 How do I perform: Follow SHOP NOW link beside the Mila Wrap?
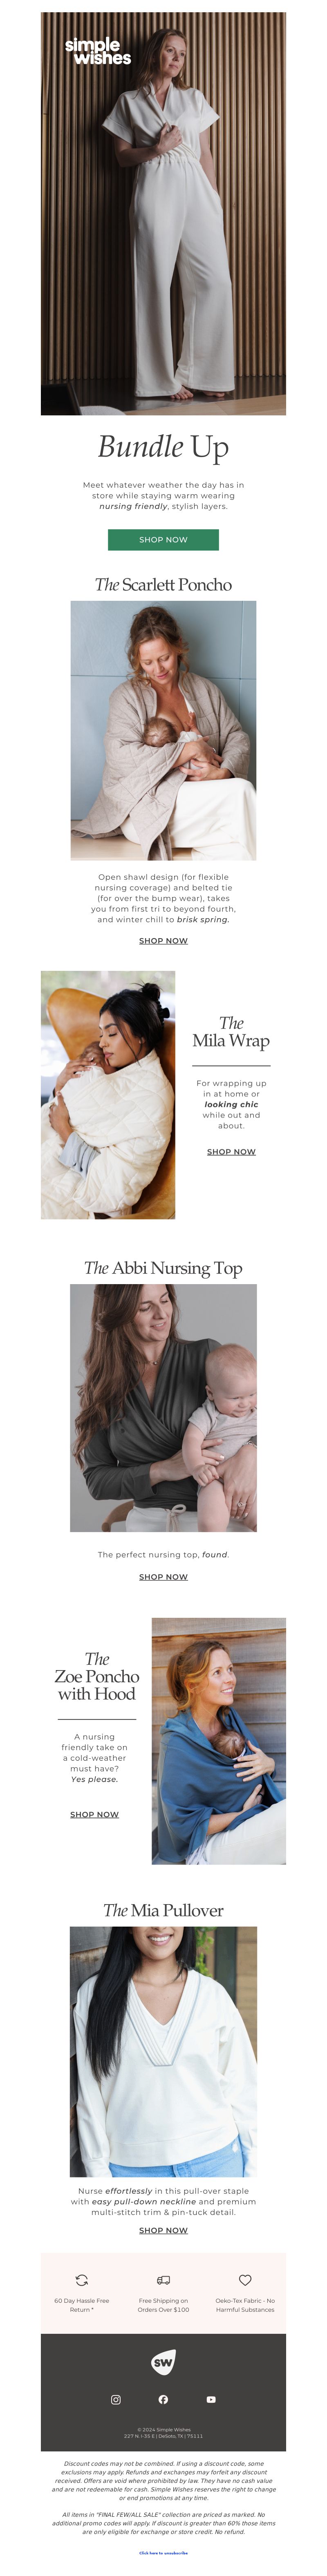[x=231, y=1151]
